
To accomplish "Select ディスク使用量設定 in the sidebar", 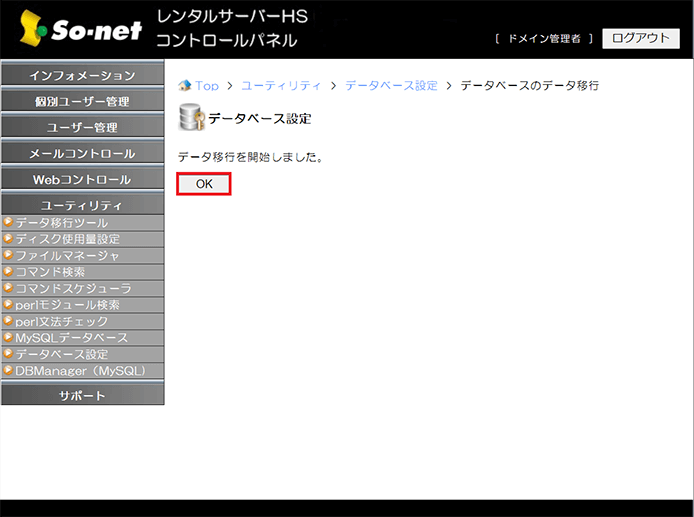I will (67, 239).
